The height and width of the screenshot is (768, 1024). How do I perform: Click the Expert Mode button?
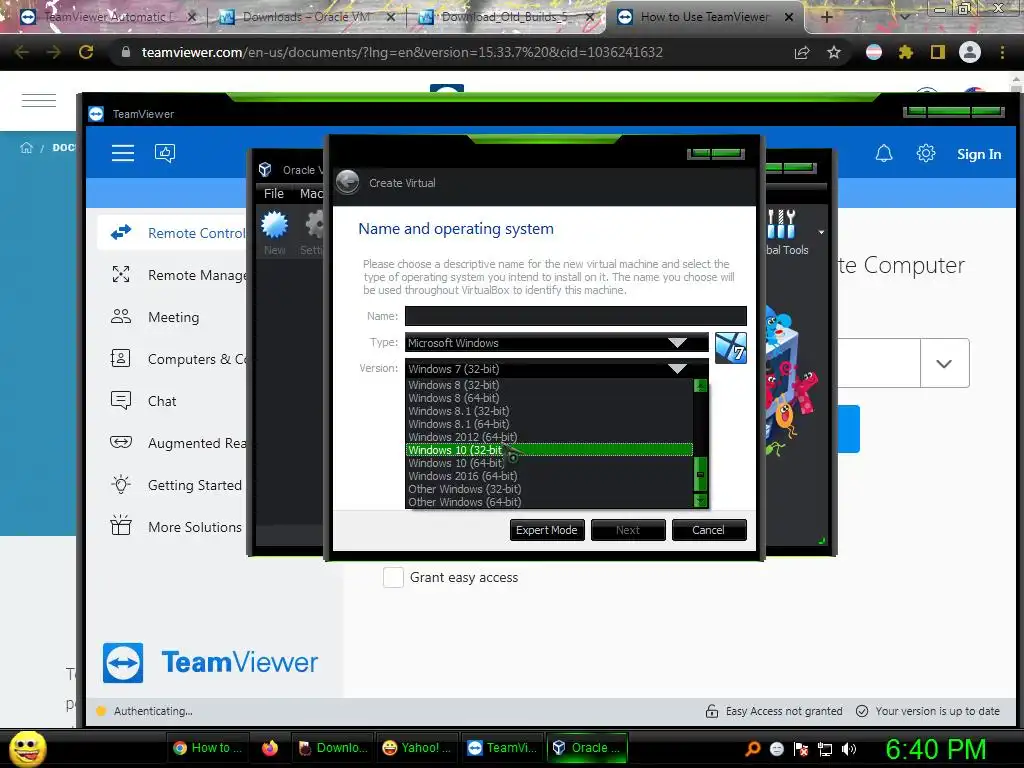pyautogui.click(x=547, y=530)
